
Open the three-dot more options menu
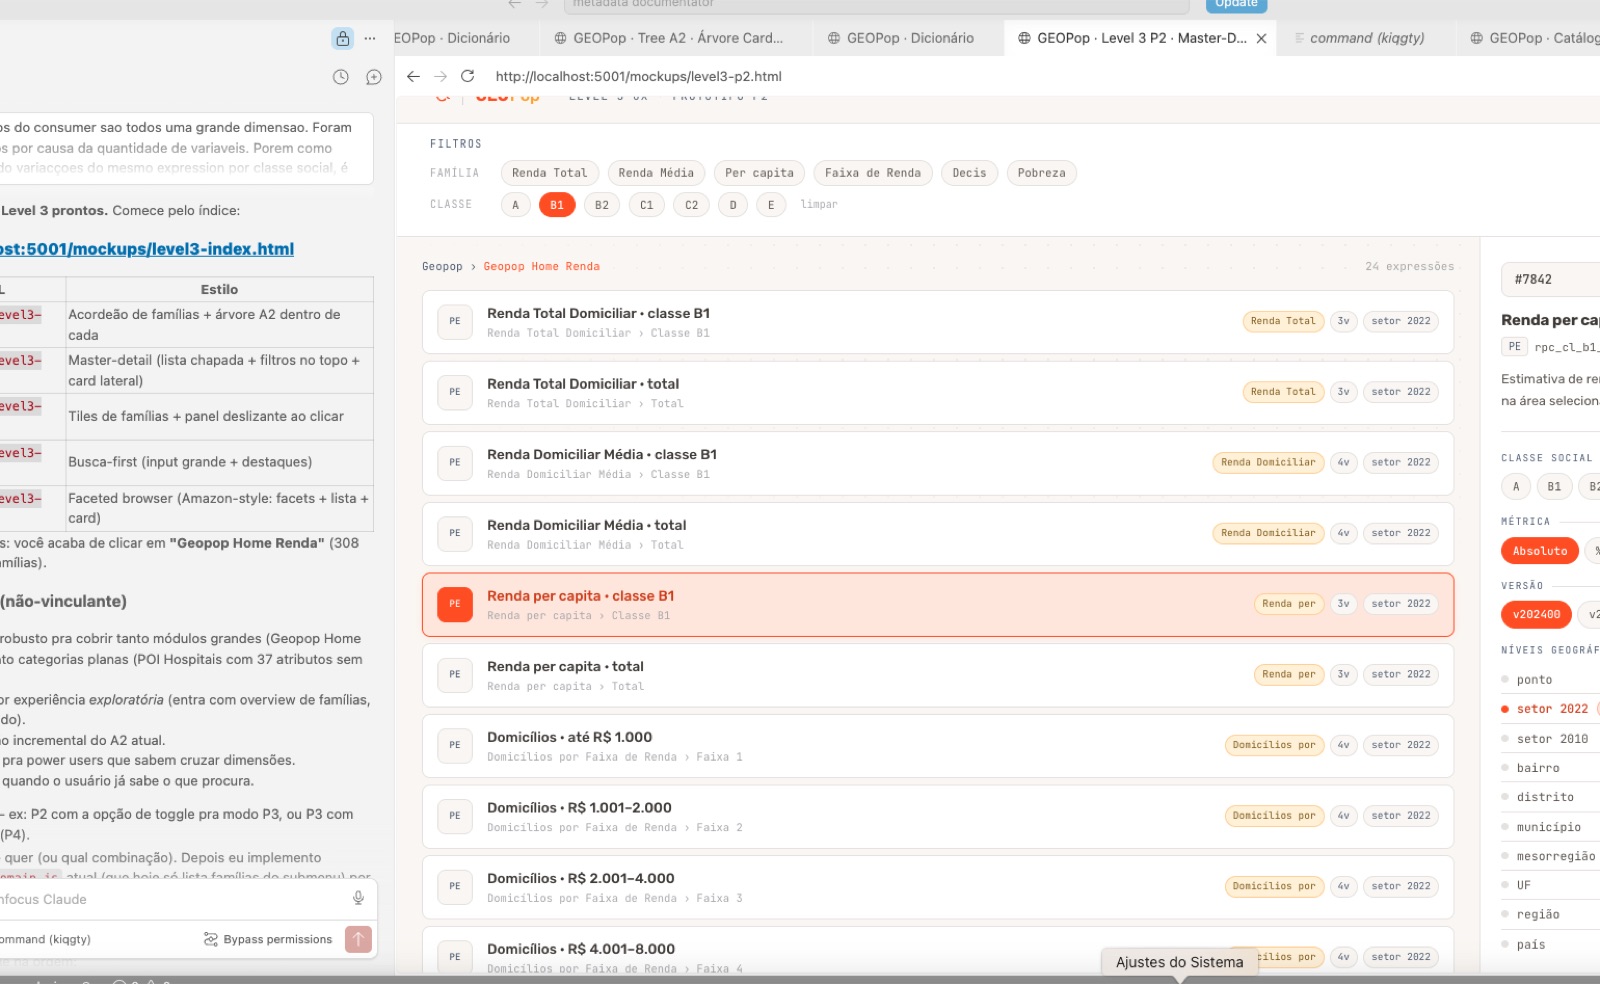[370, 39]
